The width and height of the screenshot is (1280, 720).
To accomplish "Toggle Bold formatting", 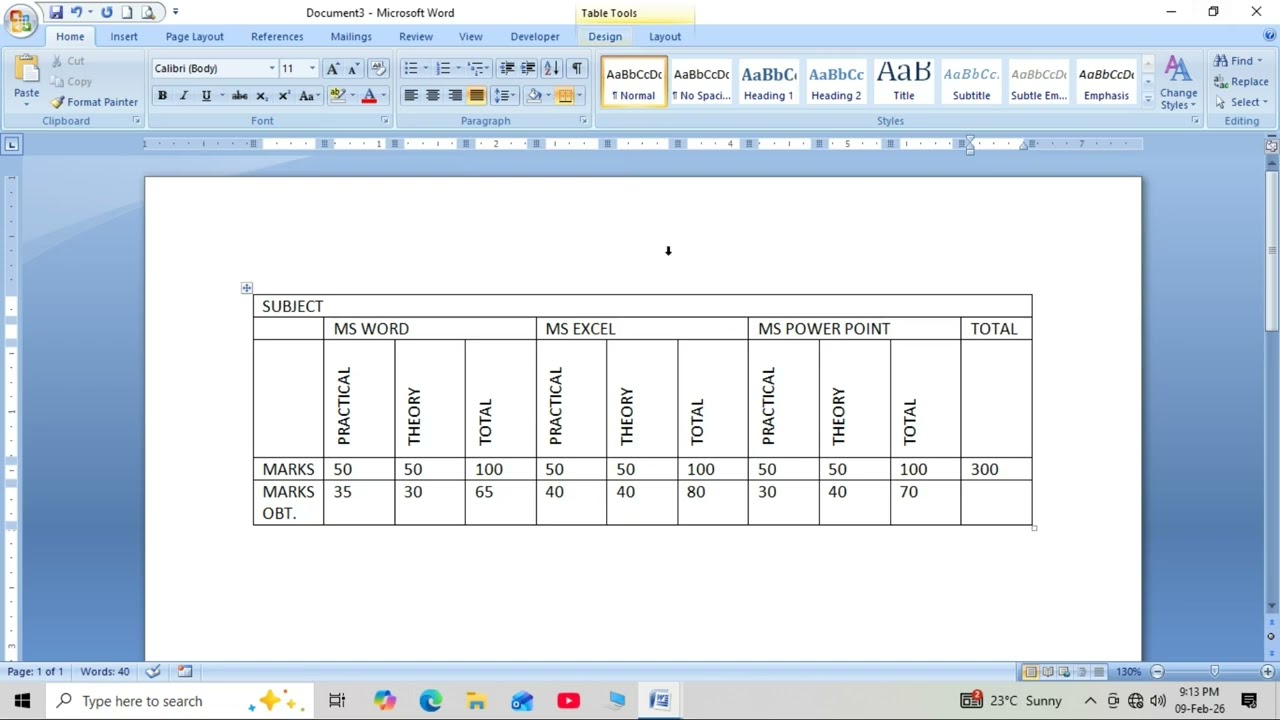I will pyautogui.click(x=162, y=96).
